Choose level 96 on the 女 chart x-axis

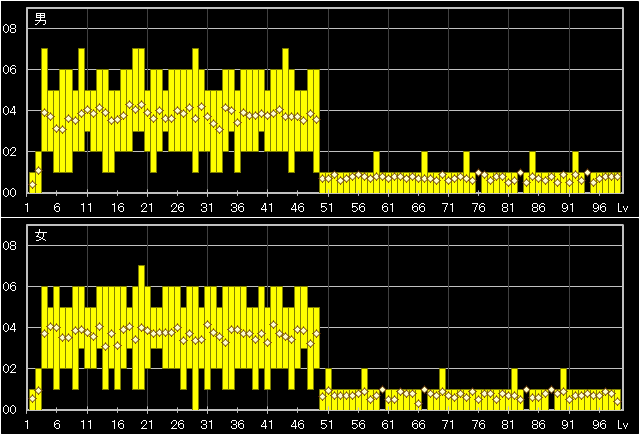(598, 425)
